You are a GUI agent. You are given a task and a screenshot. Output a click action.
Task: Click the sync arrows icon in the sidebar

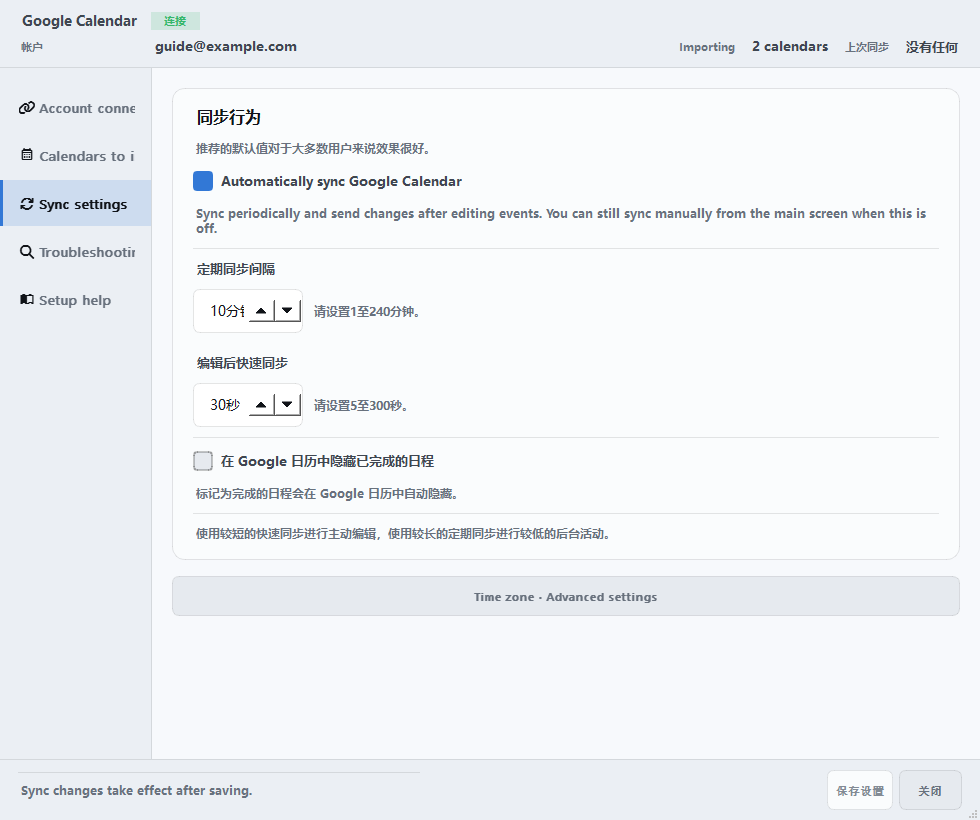click(27, 204)
